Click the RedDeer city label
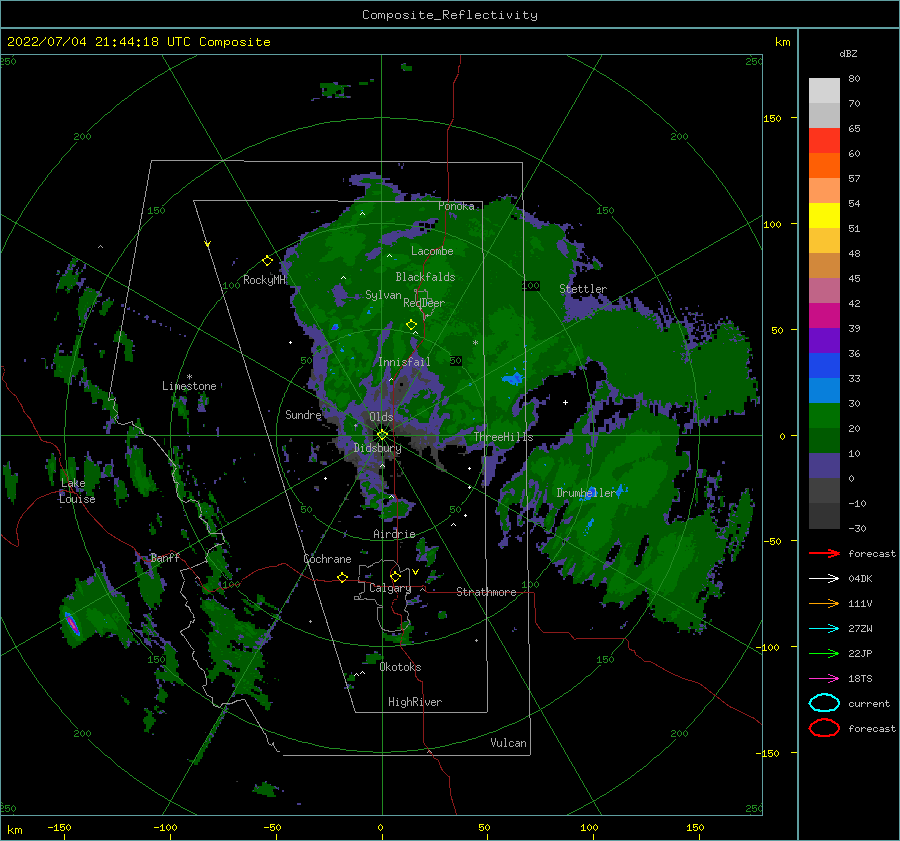 coord(424,303)
